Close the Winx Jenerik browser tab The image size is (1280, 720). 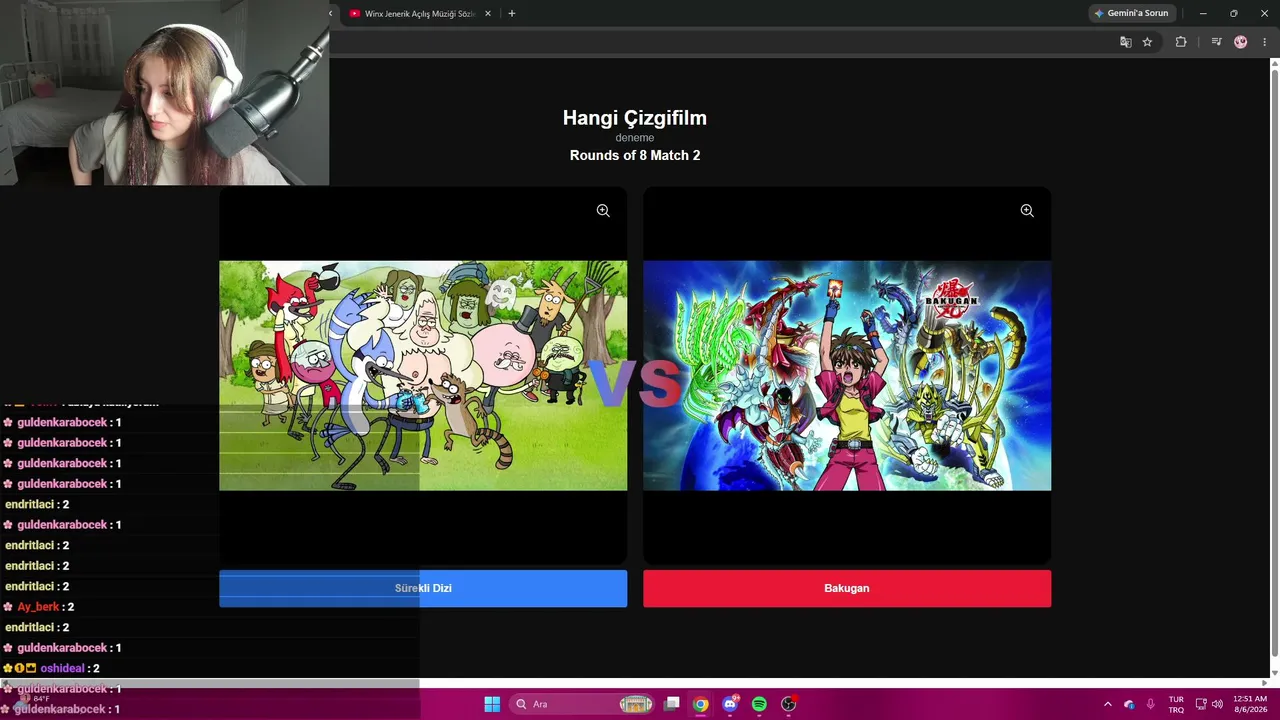[x=488, y=14]
